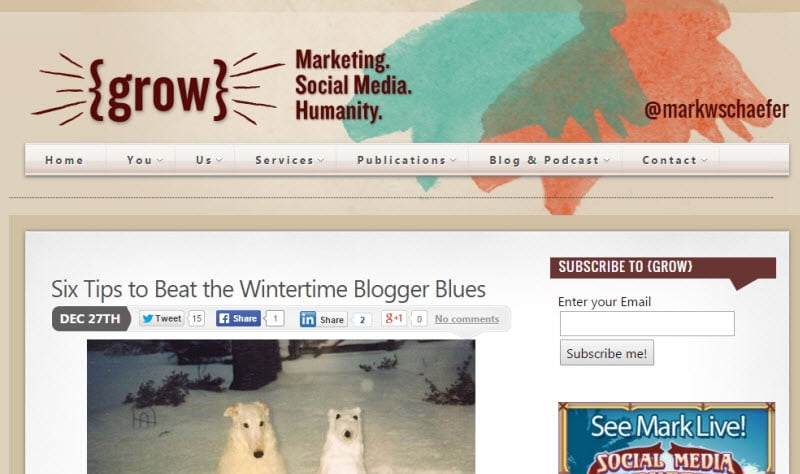Open the Publications dropdown menu
The width and height of the screenshot is (800, 474).
pyautogui.click(x=406, y=160)
